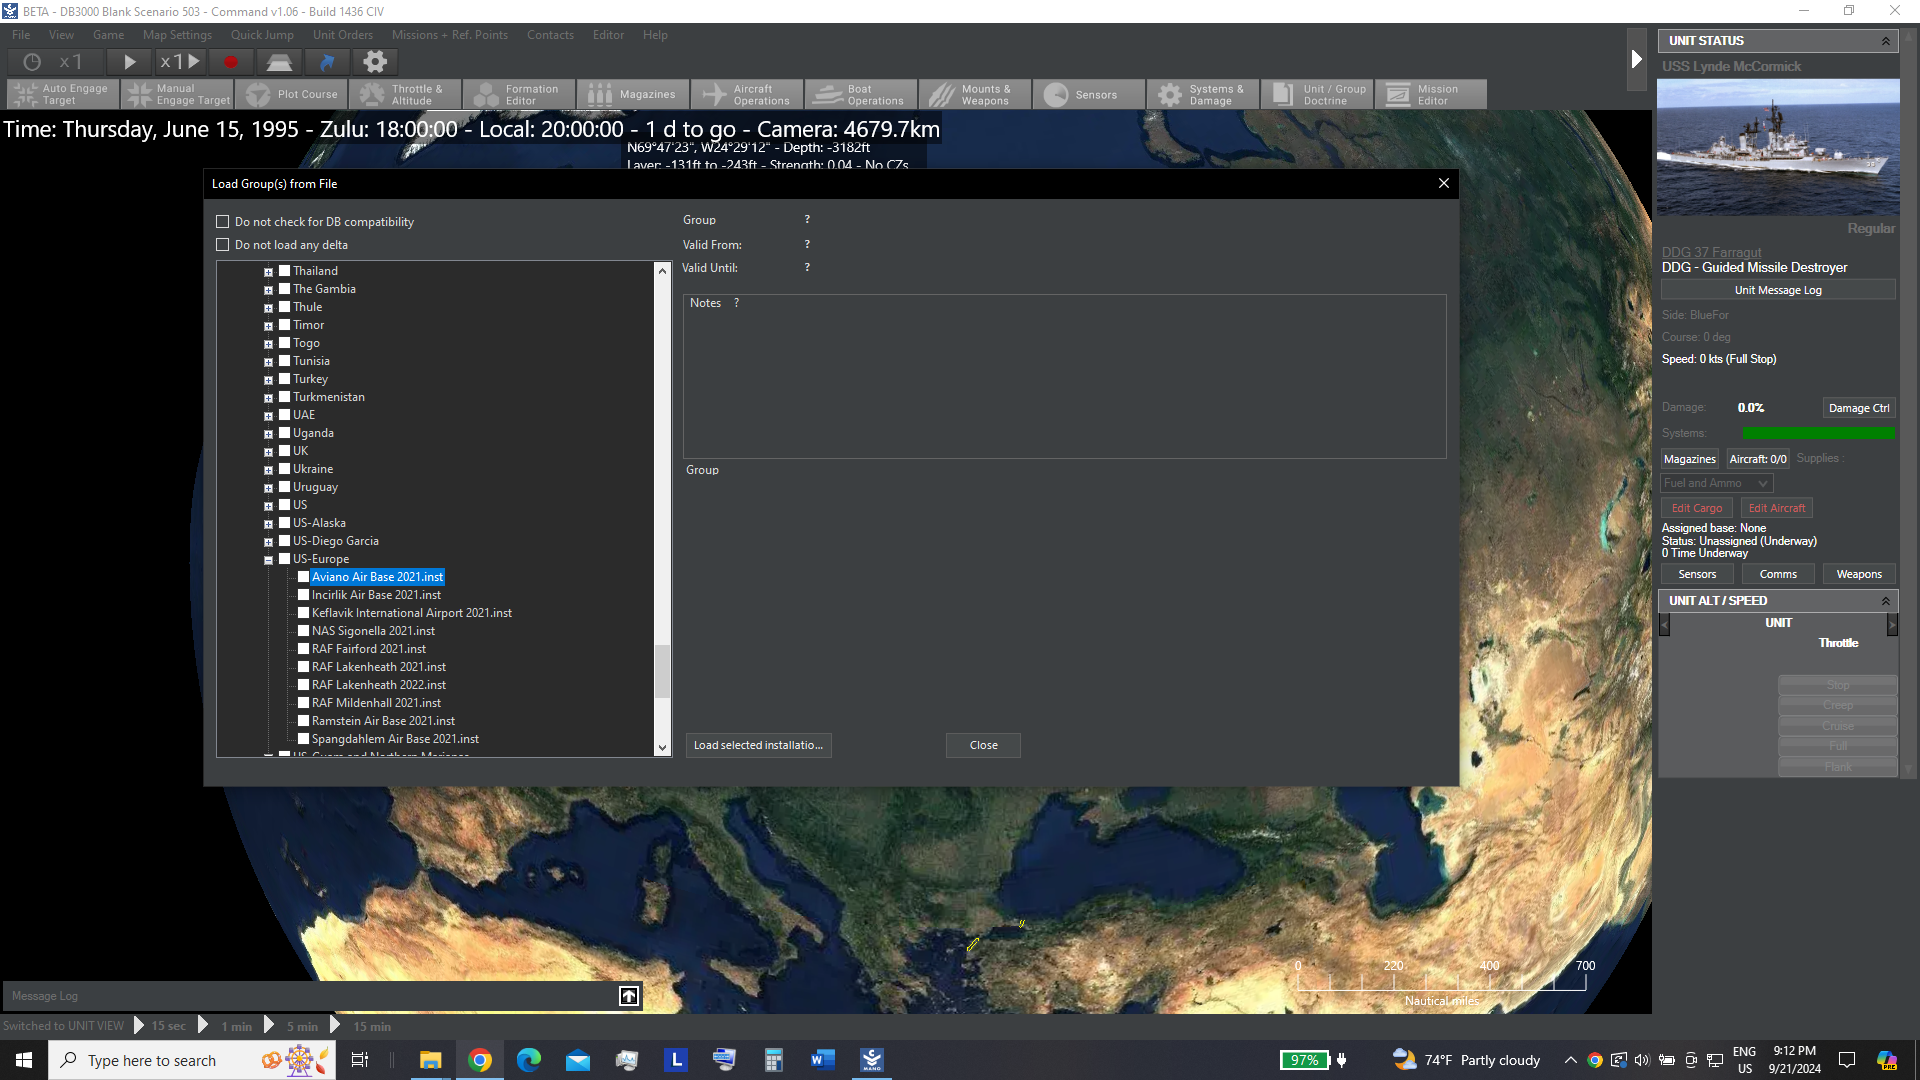The image size is (1920, 1080).
Task: Expand the US-Alaska tree node
Action: coord(268,524)
